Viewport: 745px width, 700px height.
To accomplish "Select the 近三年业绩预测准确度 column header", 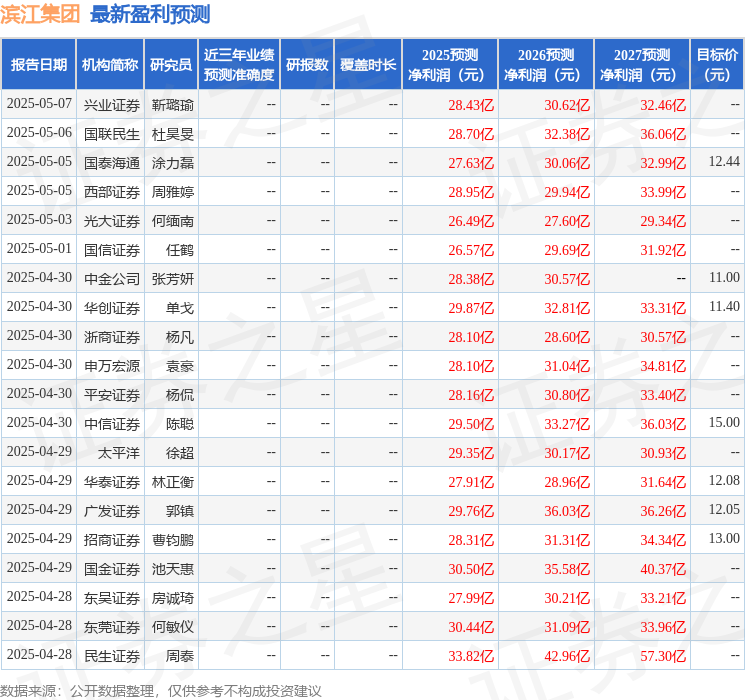I will 238,65.
